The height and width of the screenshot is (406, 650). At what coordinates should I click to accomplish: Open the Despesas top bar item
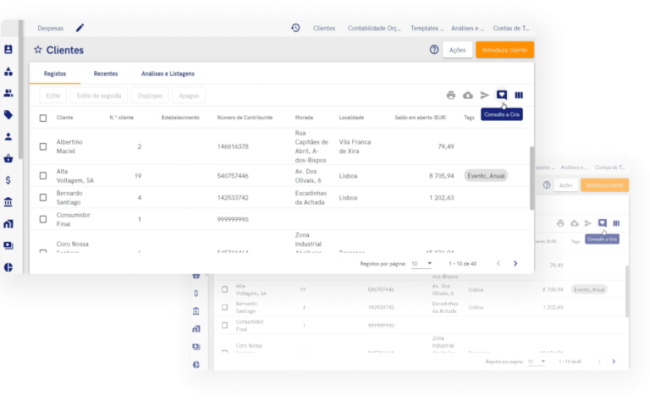click(51, 28)
